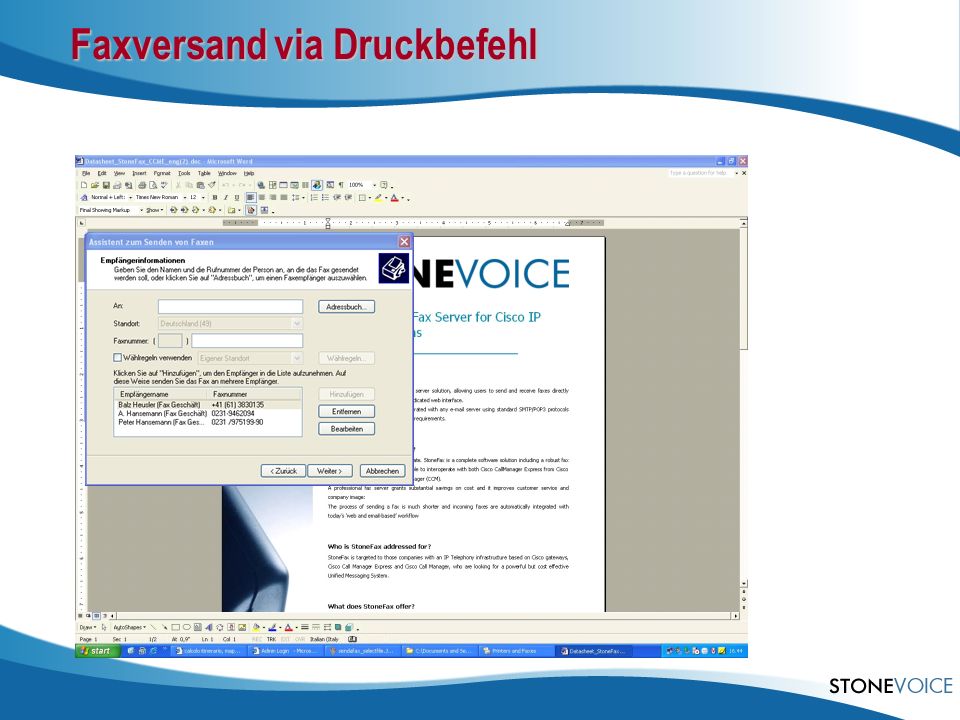The image size is (960, 720).
Task: Select the Oval drawing tool
Action: (x=187, y=628)
